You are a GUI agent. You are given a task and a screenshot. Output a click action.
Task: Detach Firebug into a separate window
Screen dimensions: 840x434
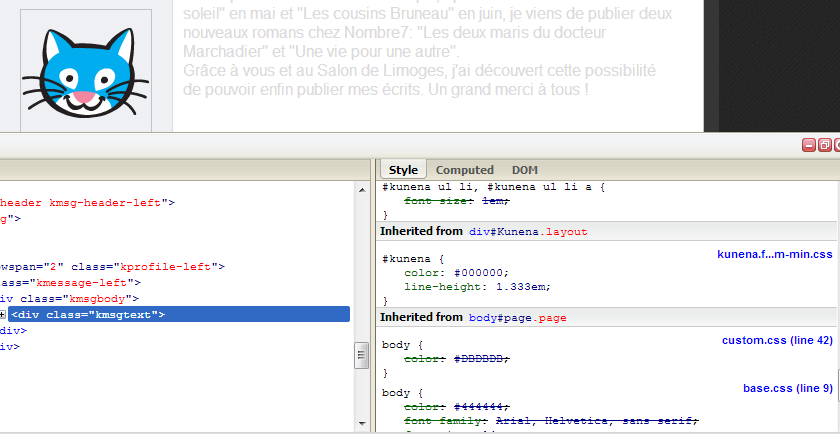click(x=824, y=145)
